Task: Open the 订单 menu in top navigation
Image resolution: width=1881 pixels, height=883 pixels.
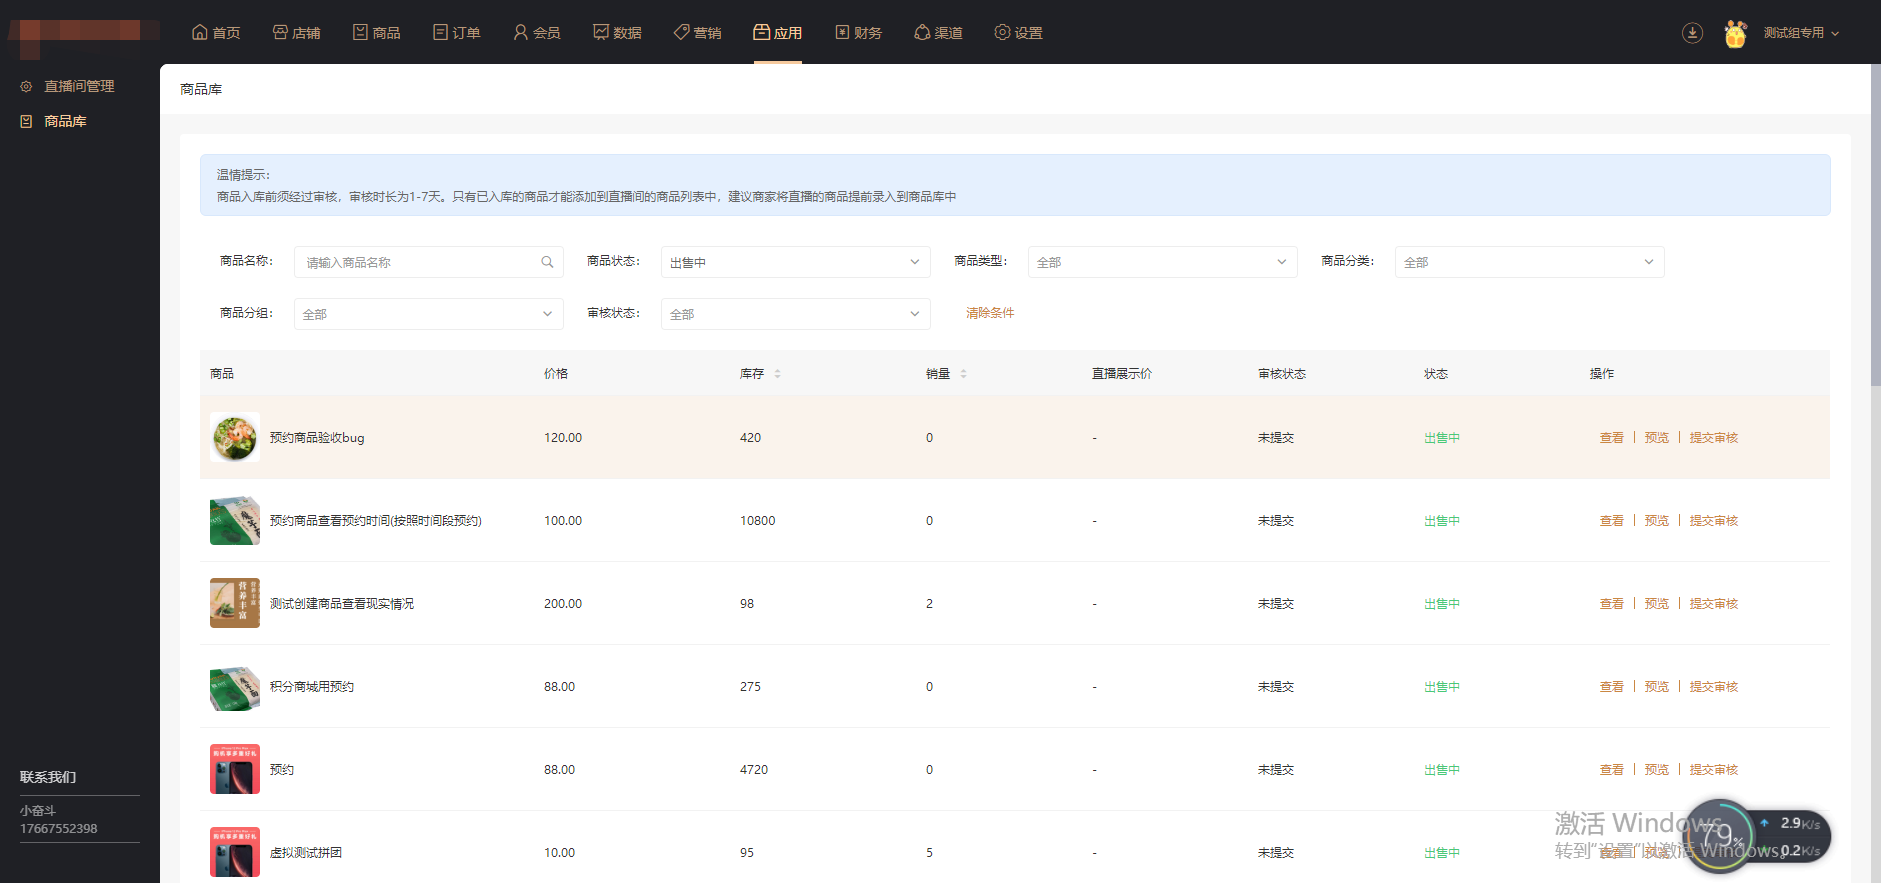Action: [x=457, y=33]
